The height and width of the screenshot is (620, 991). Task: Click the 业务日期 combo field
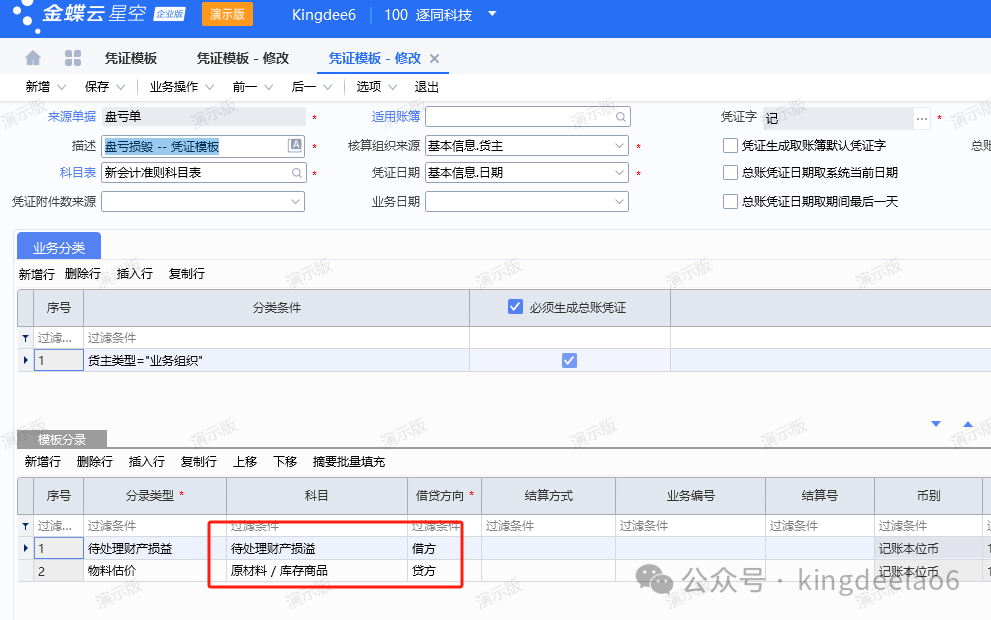coord(526,202)
